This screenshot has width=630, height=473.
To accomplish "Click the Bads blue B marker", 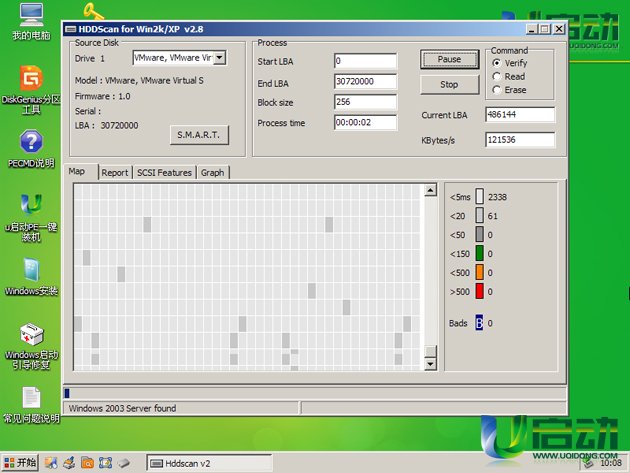I will click(479, 323).
